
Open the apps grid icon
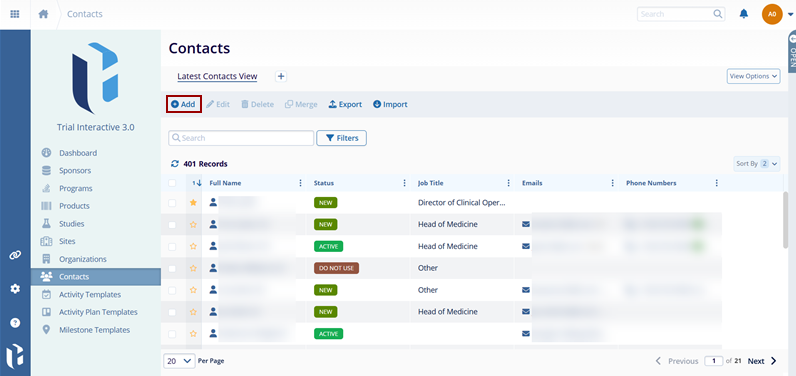15,14
